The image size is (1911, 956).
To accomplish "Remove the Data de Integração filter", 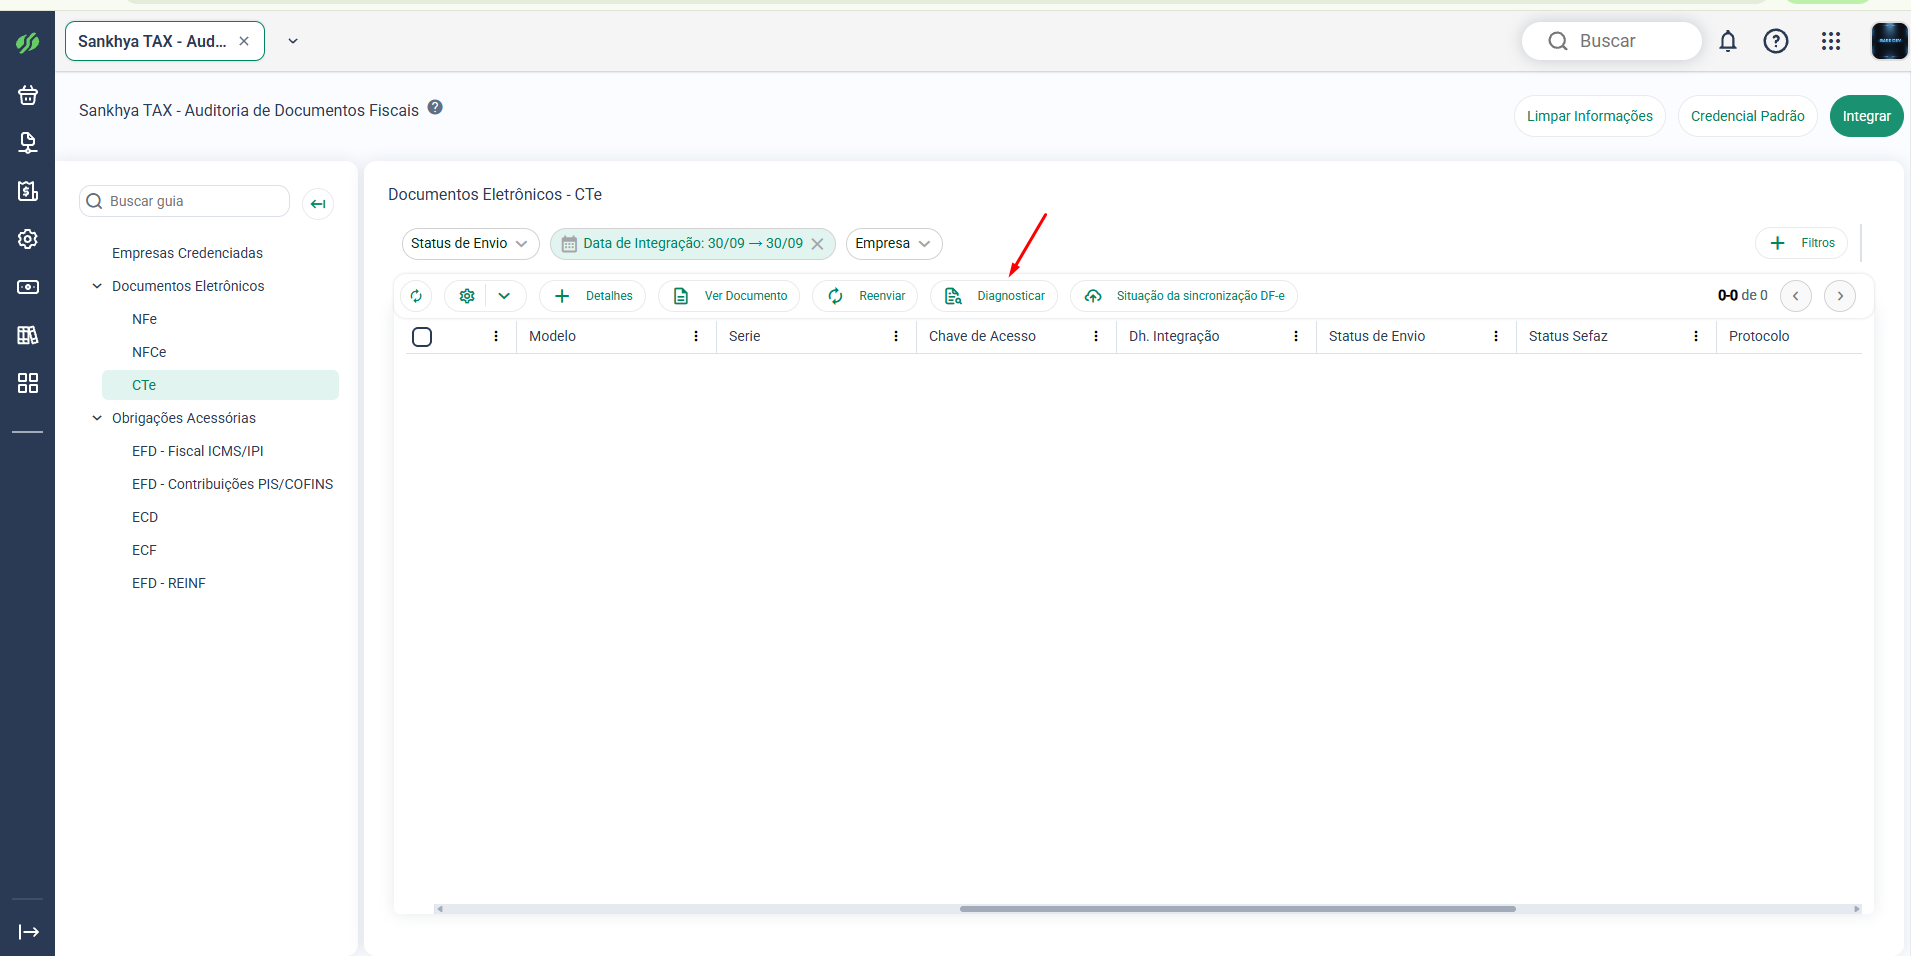I will (817, 244).
